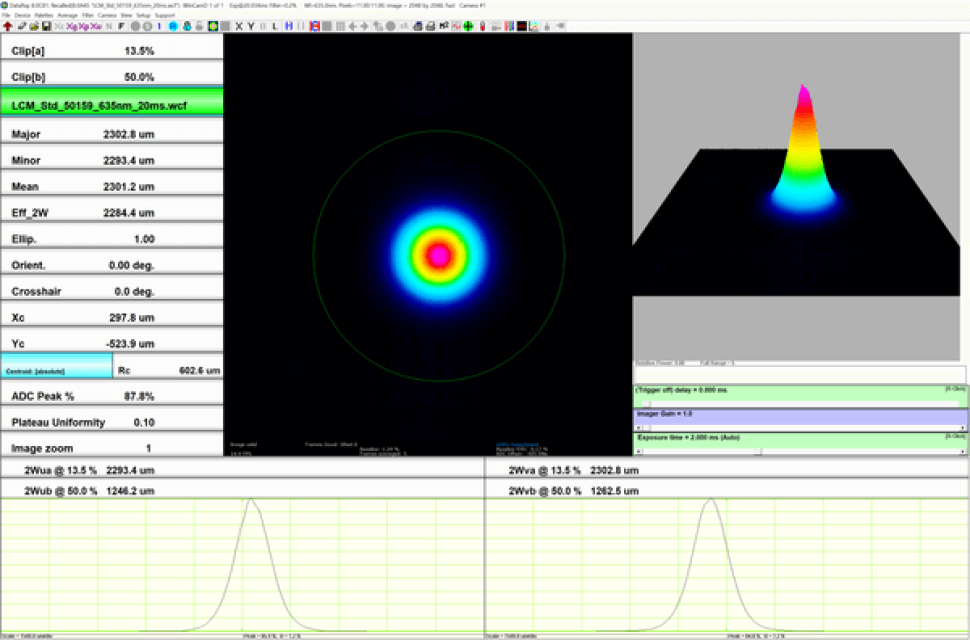Select the green crosshair target toolbar icon

click(x=467, y=28)
